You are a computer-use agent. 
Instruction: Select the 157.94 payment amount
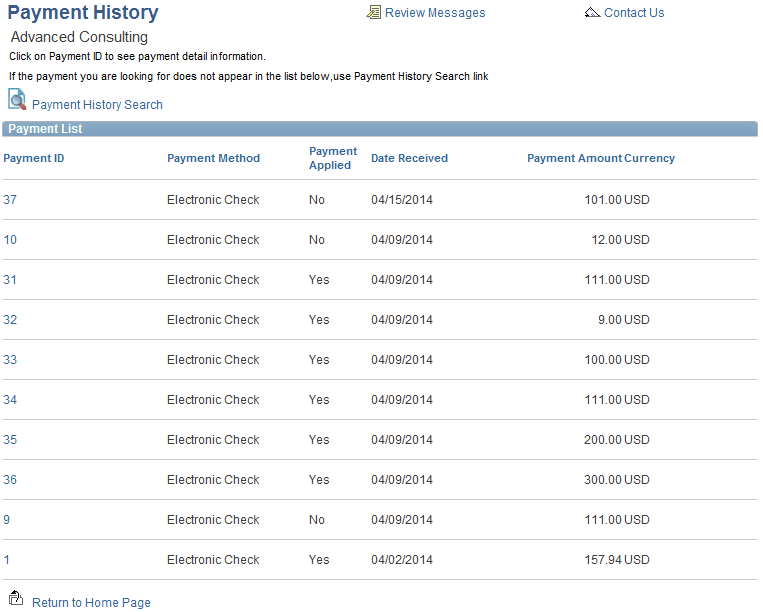[x=603, y=559]
